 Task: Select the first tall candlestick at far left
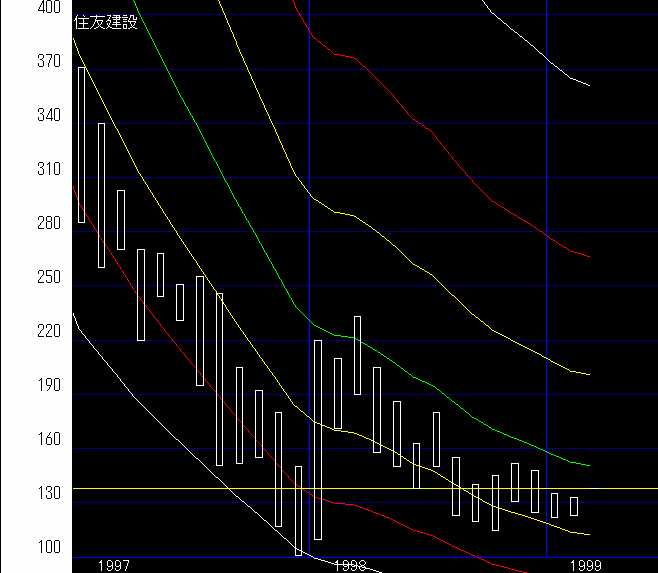(x=82, y=145)
